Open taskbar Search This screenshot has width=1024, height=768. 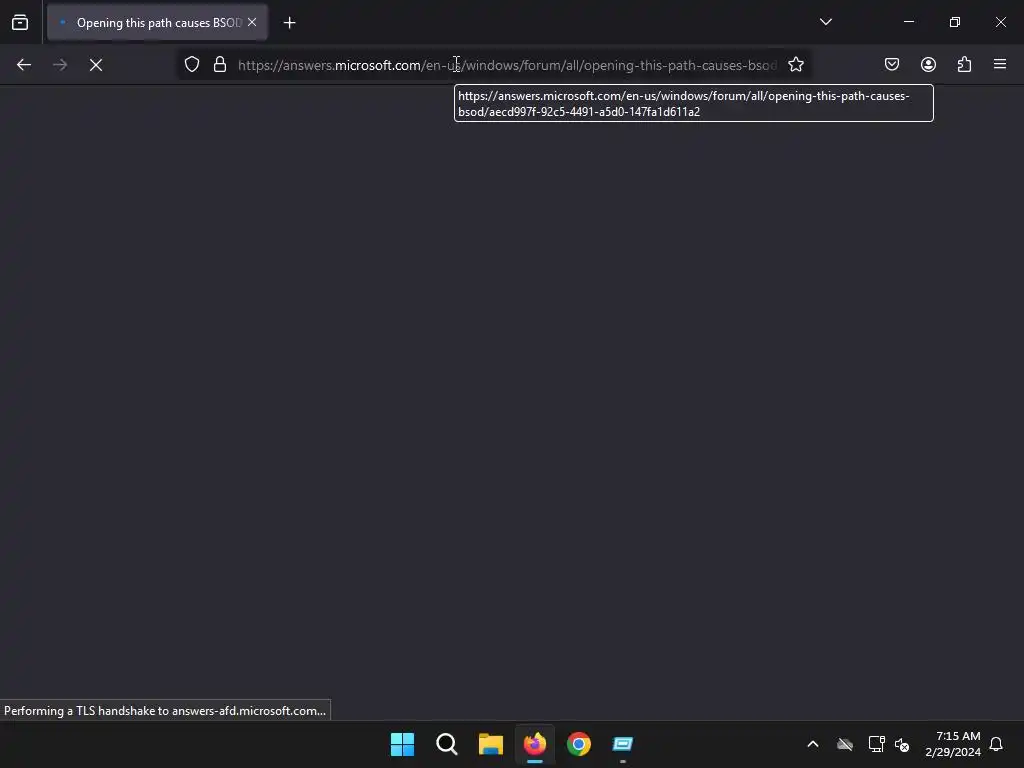[447, 744]
